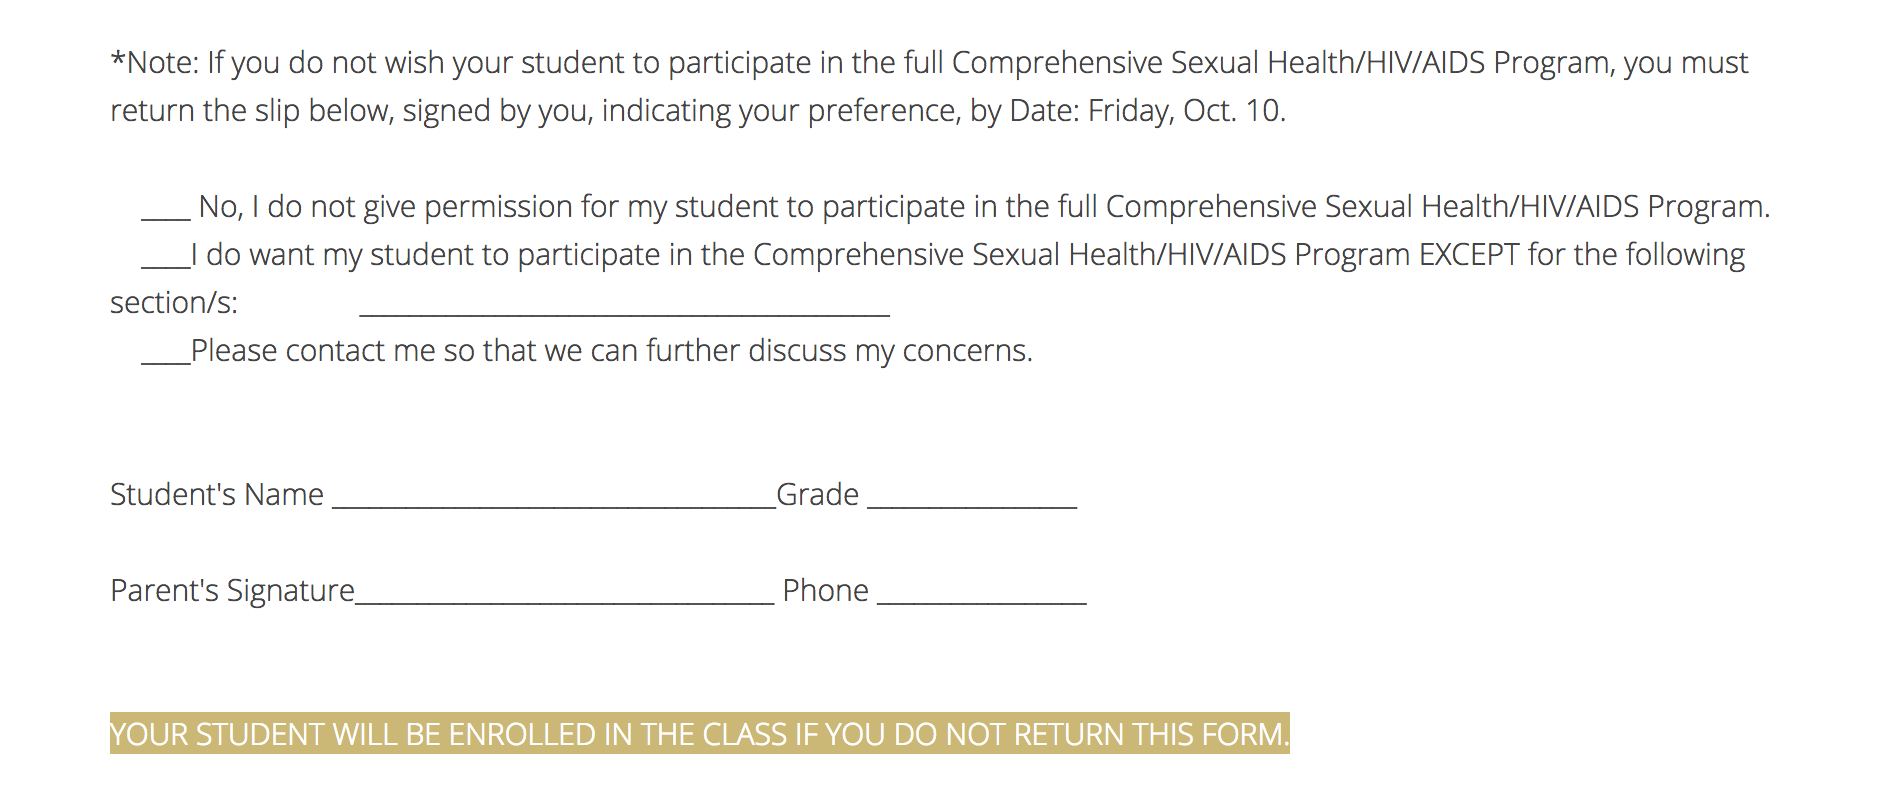Click the Phone blank line
The image size is (1888, 796).
tap(981, 600)
